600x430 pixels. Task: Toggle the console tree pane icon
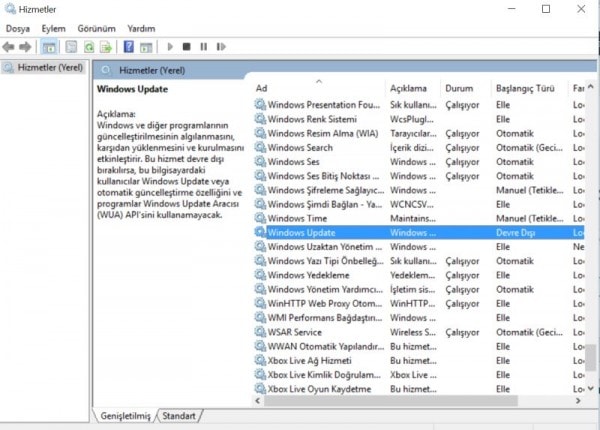point(49,47)
